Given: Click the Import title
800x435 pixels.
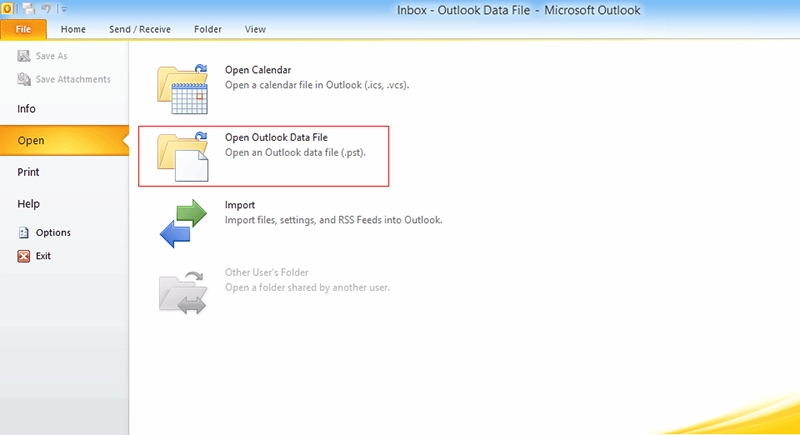Looking at the screenshot, I should click(x=240, y=205).
